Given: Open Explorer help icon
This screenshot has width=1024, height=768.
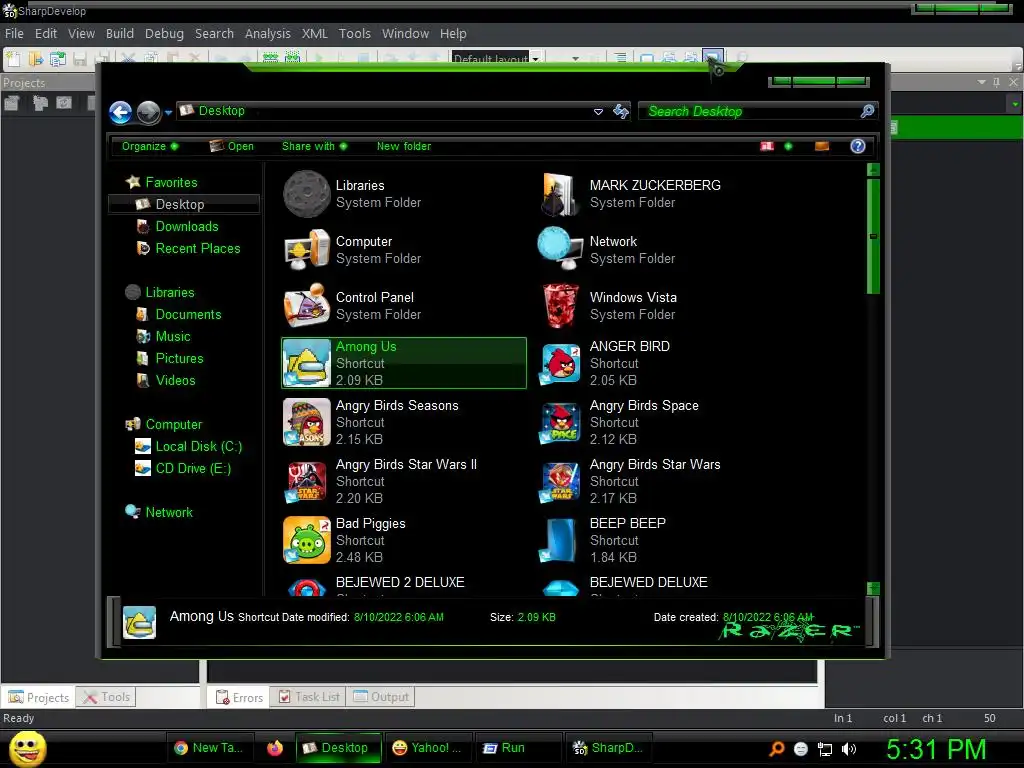Looking at the screenshot, I should (857, 146).
